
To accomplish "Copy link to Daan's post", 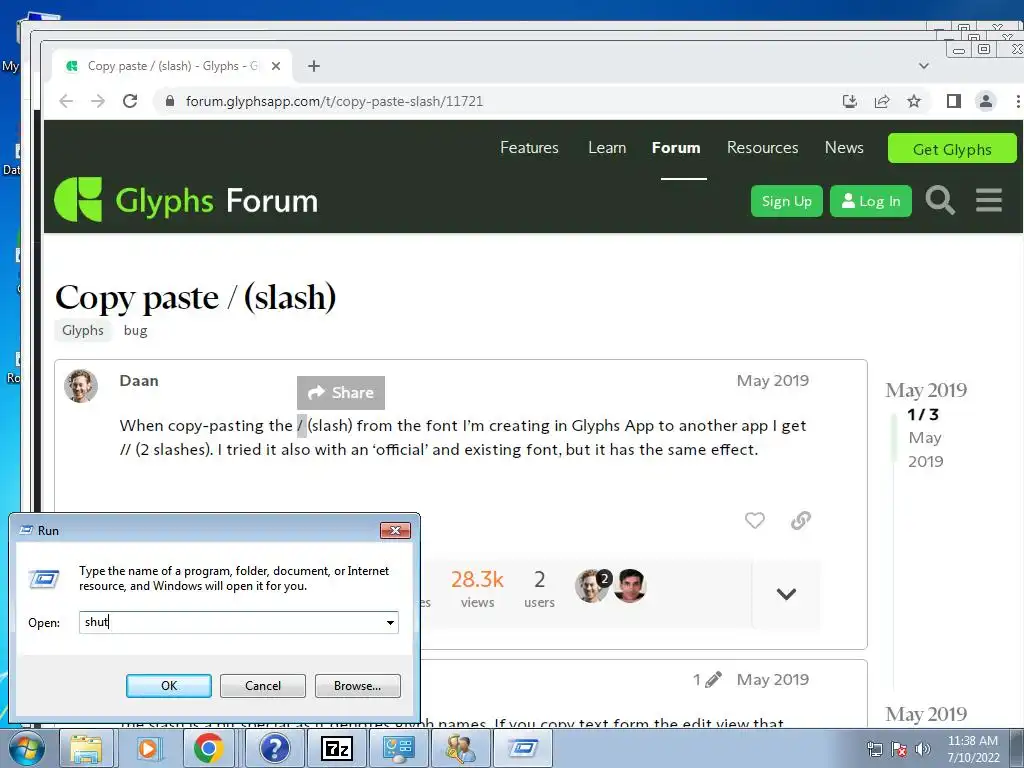I will tap(801, 520).
